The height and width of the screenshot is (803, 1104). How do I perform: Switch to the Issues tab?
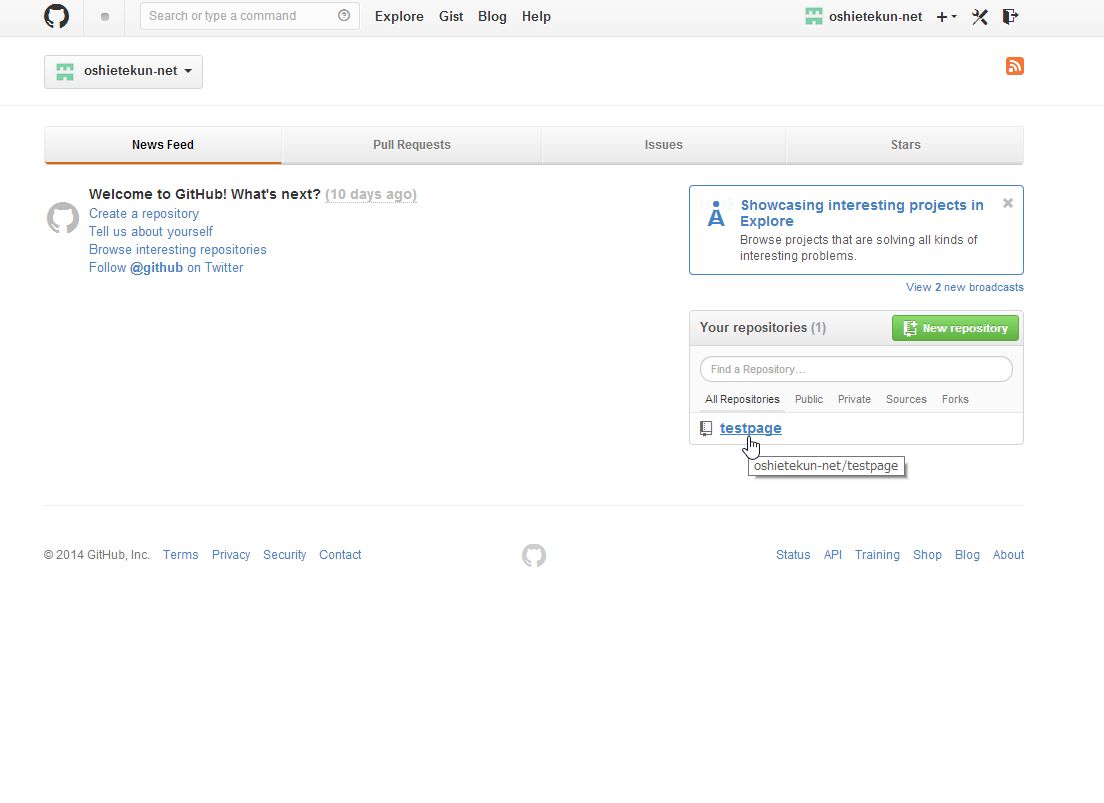663,145
